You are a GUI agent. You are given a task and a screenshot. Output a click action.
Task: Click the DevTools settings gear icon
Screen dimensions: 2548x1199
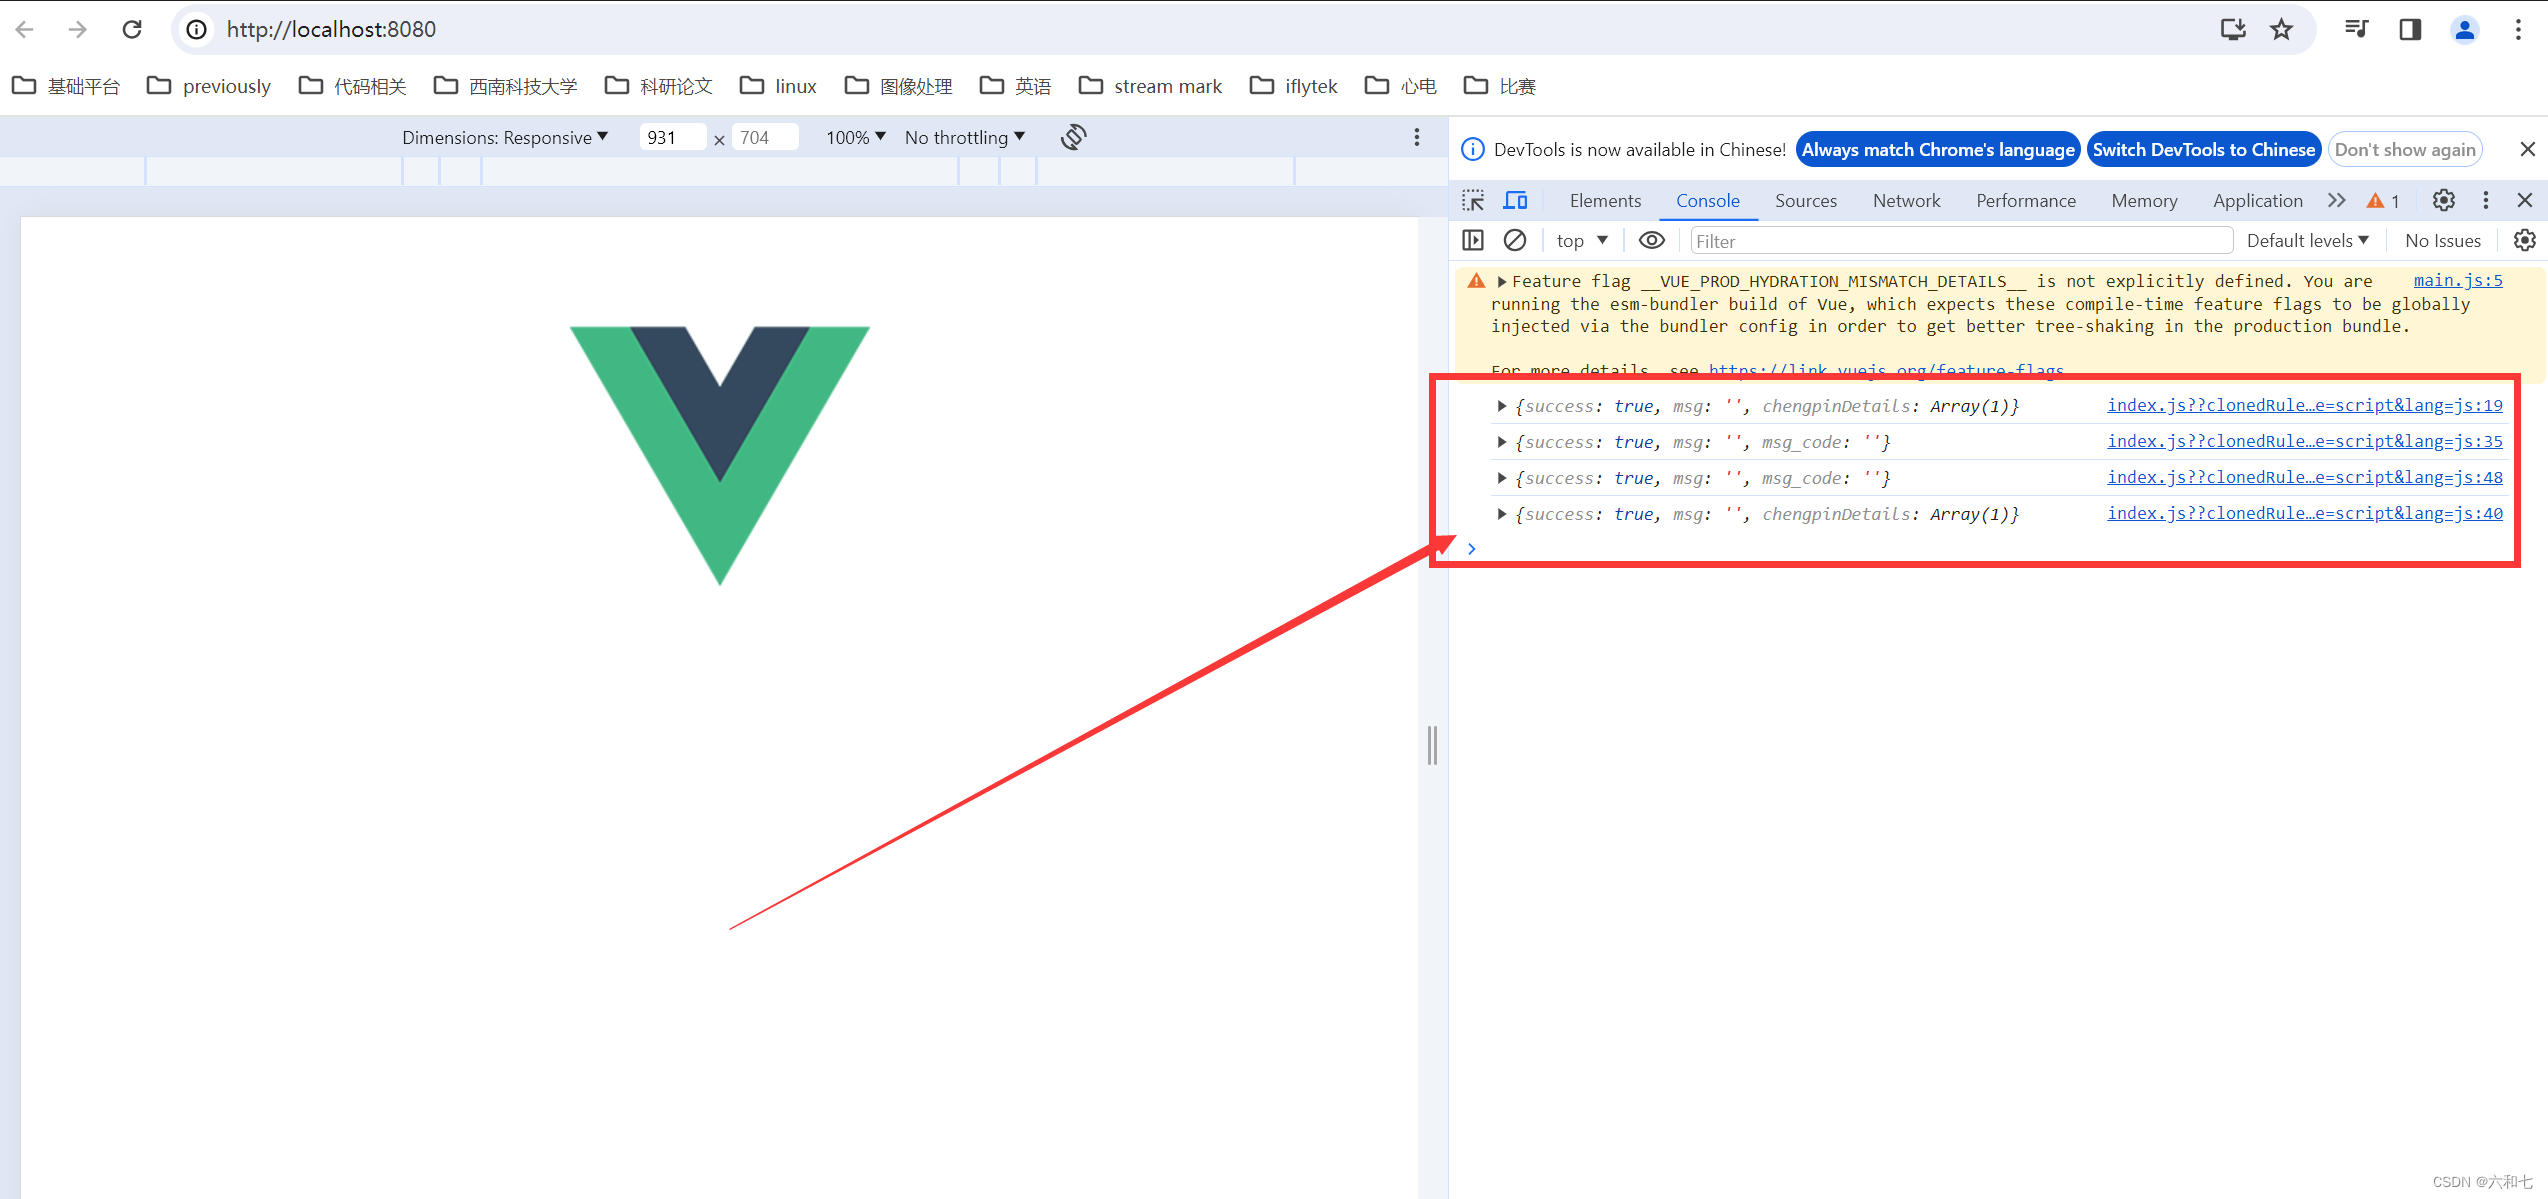click(x=2444, y=198)
